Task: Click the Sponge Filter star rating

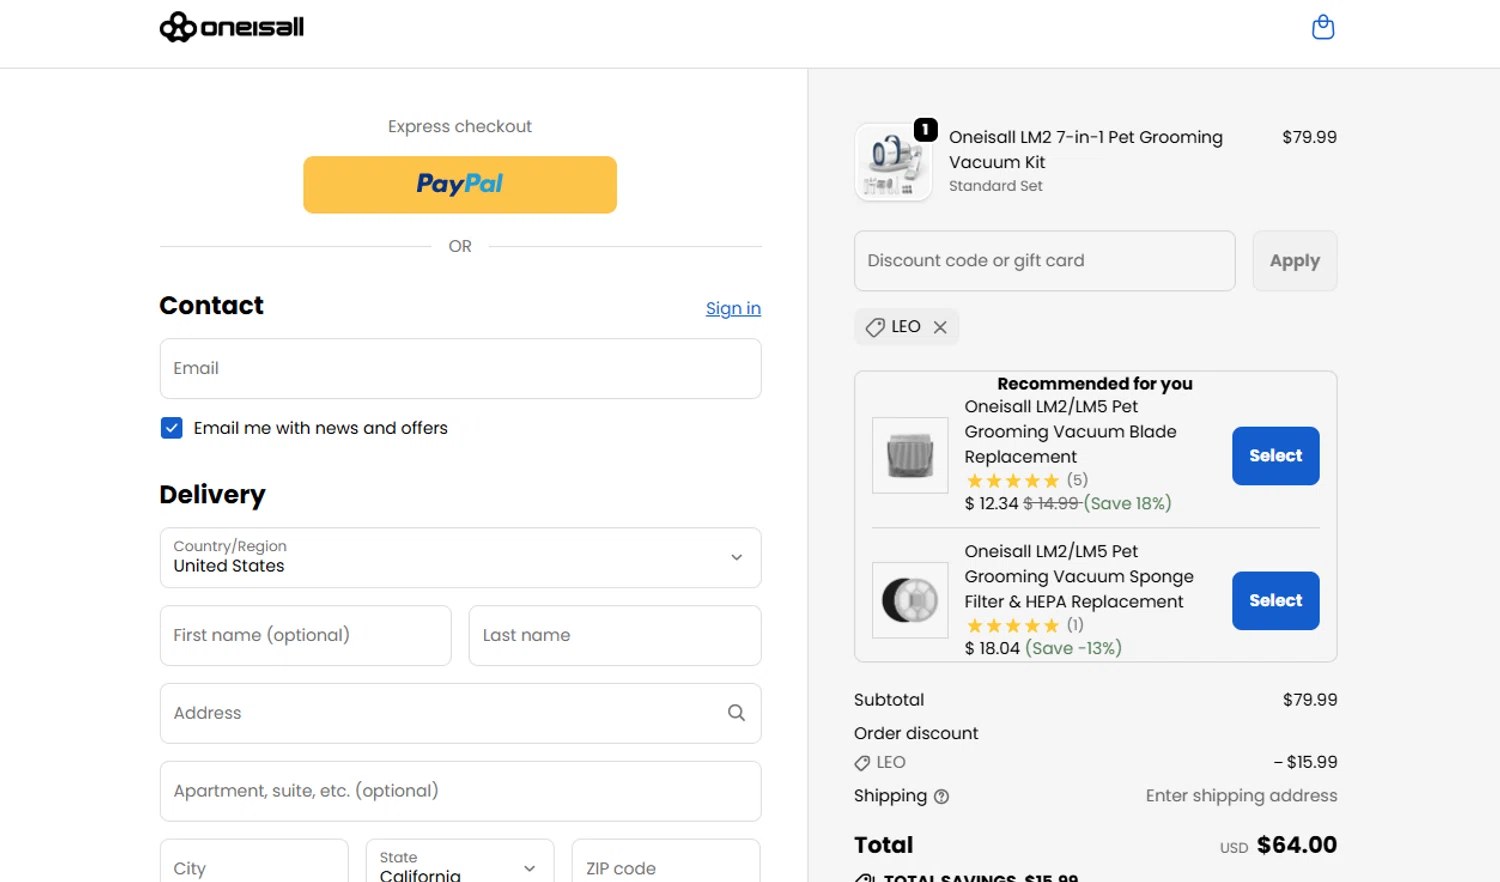Action: (1013, 626)
